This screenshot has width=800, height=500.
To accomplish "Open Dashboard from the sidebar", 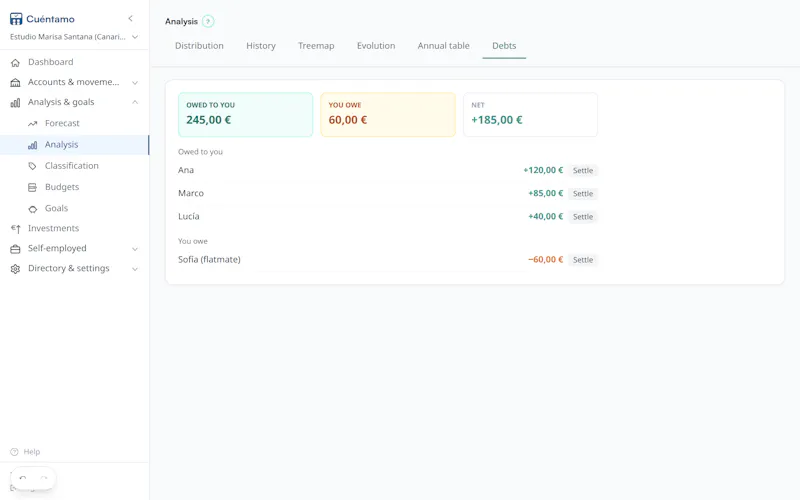I will [51, 62].
